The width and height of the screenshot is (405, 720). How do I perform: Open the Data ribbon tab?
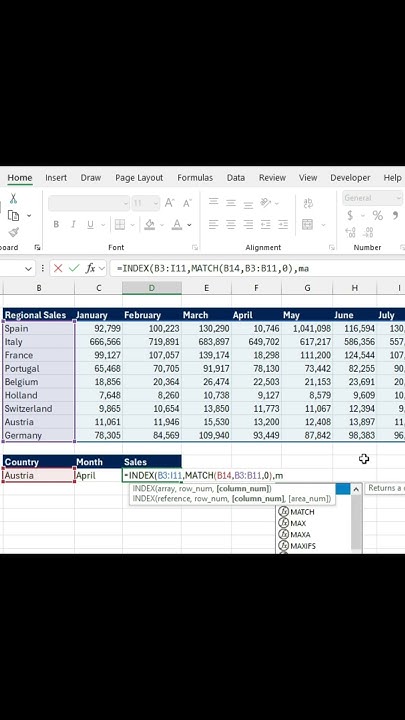(236, 178)
